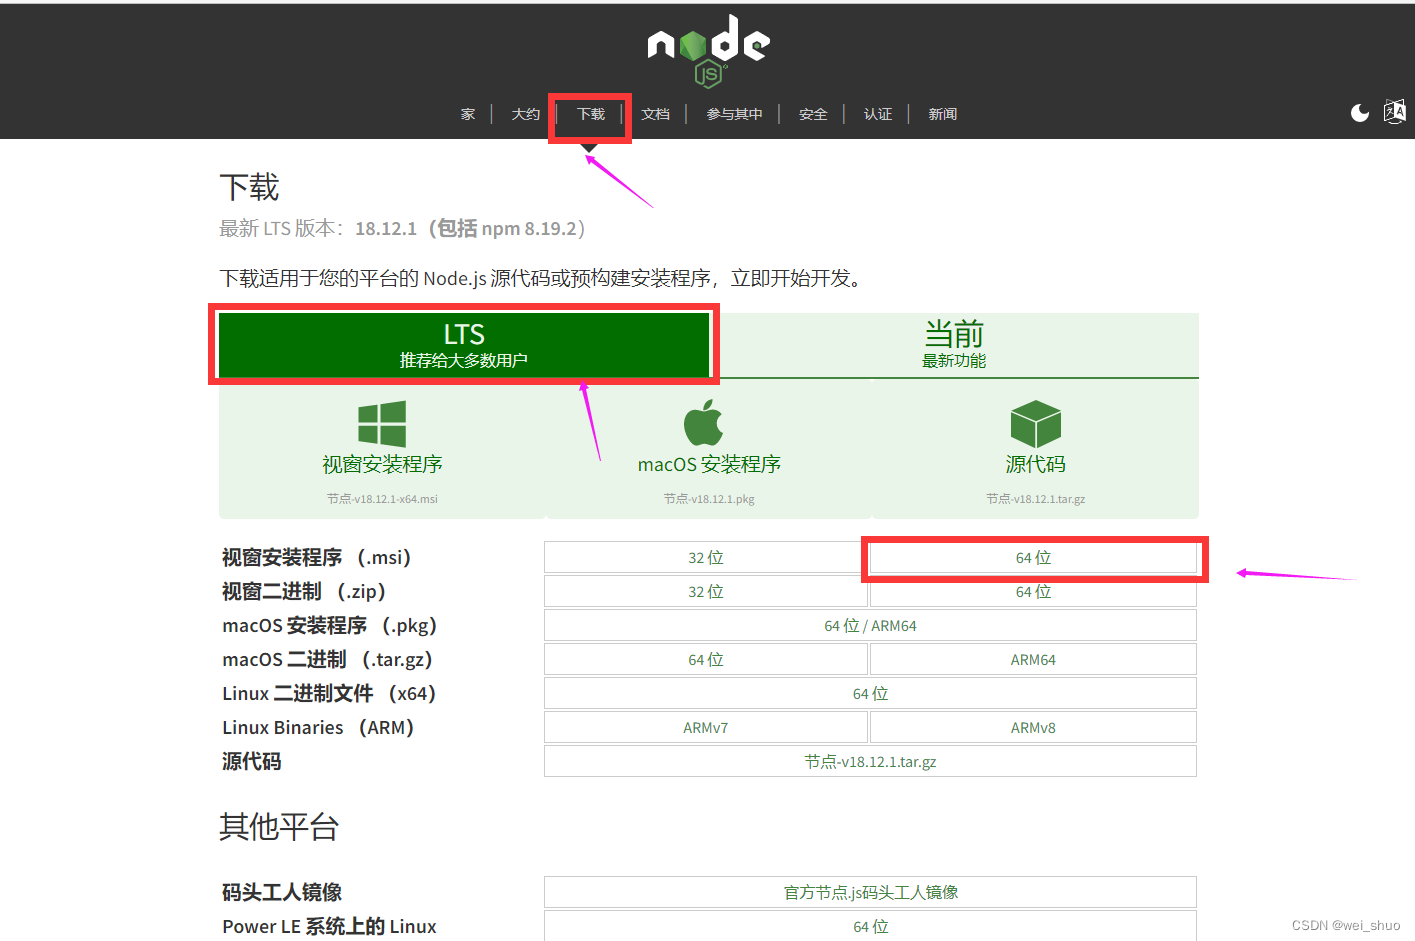Viewport: 1415px width, 941px height.
Task: Click the 视窗安装程序 download link
Action: (382, 464)
